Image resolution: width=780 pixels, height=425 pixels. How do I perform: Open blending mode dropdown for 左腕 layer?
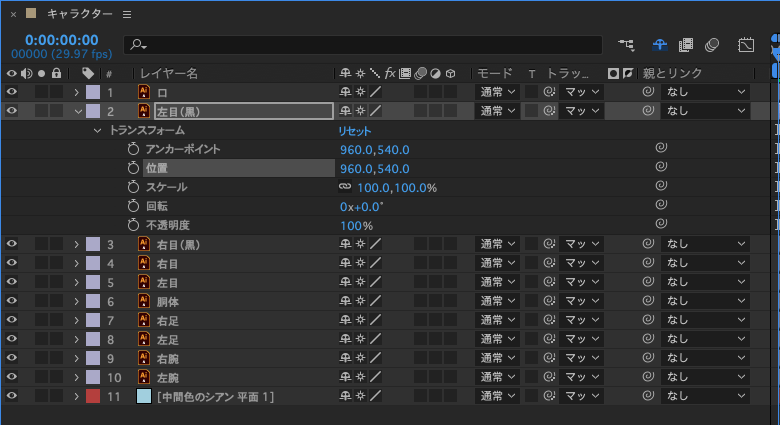click(x=497, y=377)
